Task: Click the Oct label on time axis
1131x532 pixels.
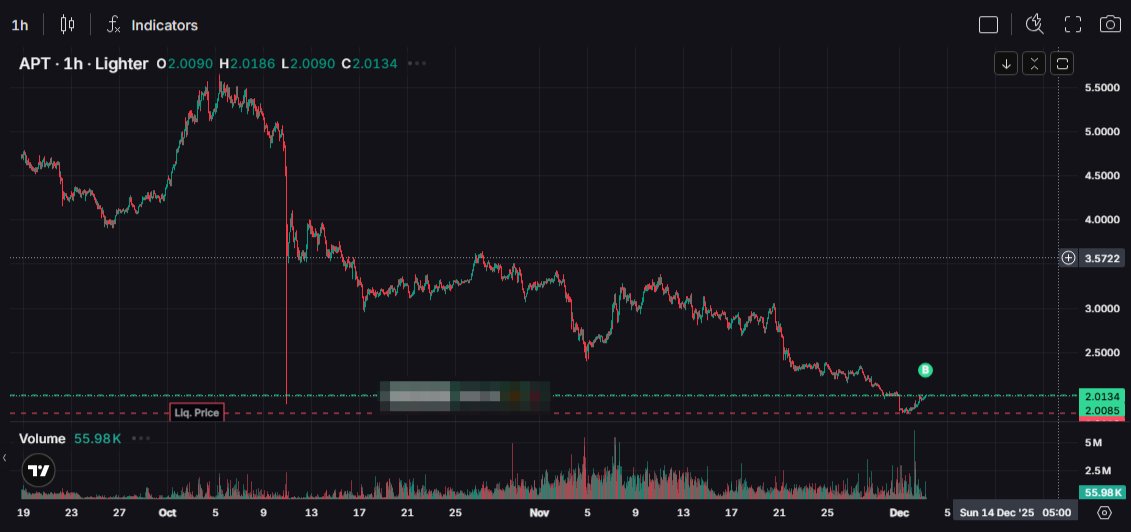Action: (167, 513)
